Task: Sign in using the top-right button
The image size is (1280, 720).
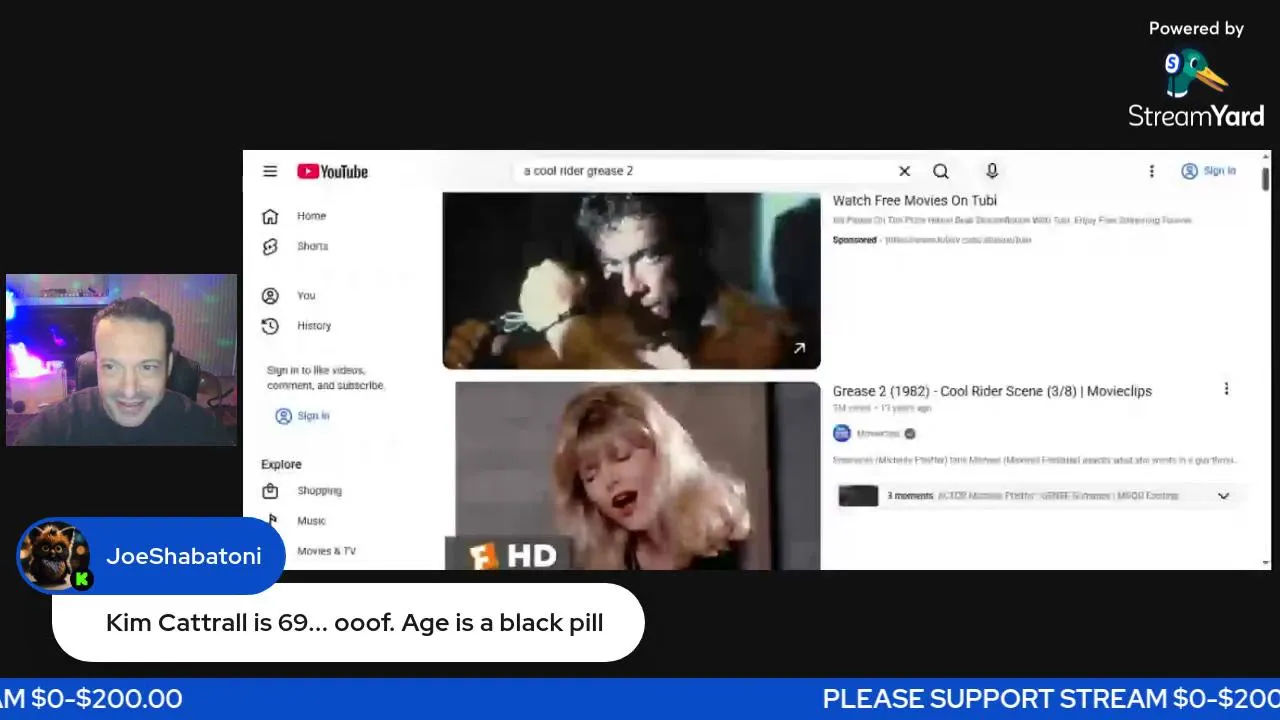Action: tap(1209, 171)
